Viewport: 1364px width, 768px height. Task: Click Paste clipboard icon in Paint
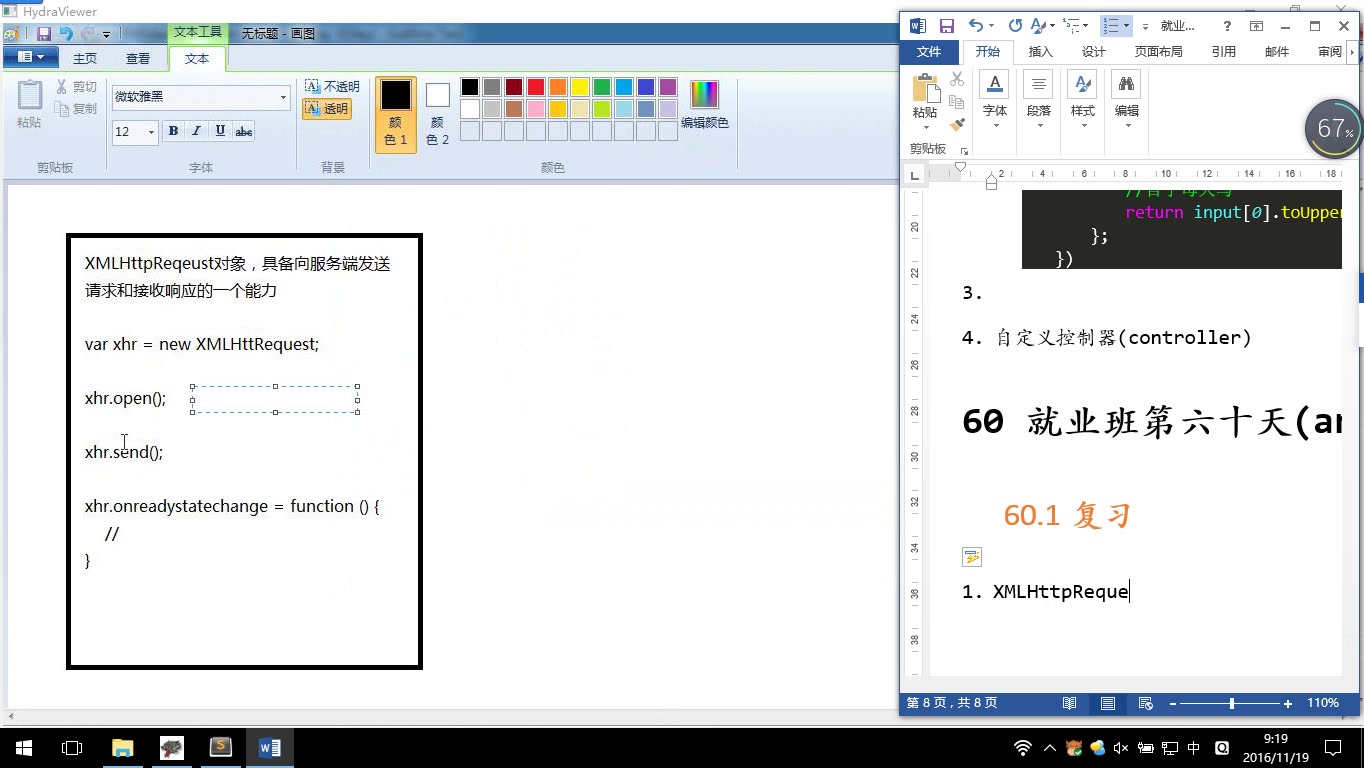[30, 95]
